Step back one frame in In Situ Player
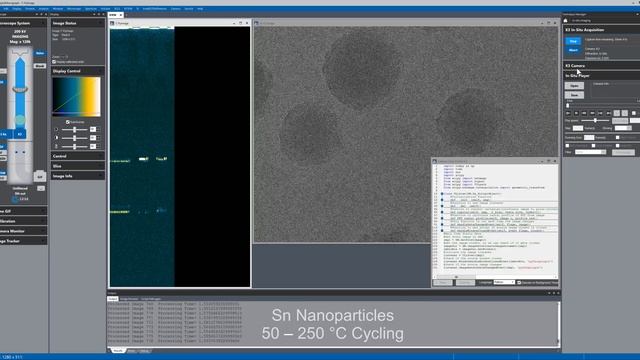Screen dimensions: 640x360 click(x=576, y=113)
